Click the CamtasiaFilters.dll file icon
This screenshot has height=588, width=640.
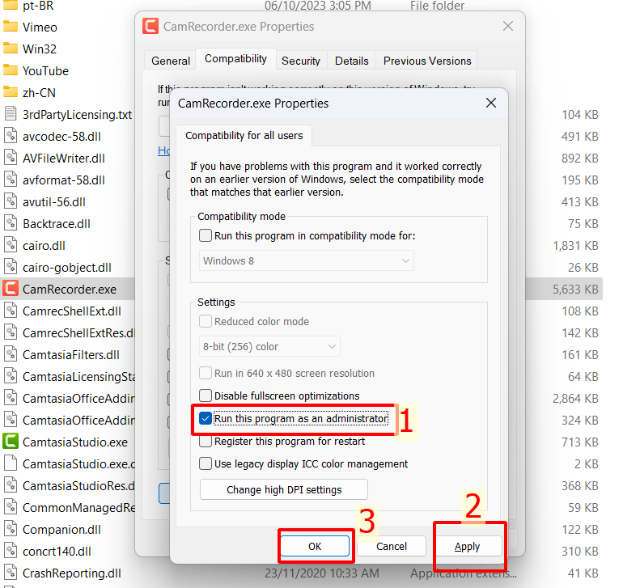(x=10, y=354)
